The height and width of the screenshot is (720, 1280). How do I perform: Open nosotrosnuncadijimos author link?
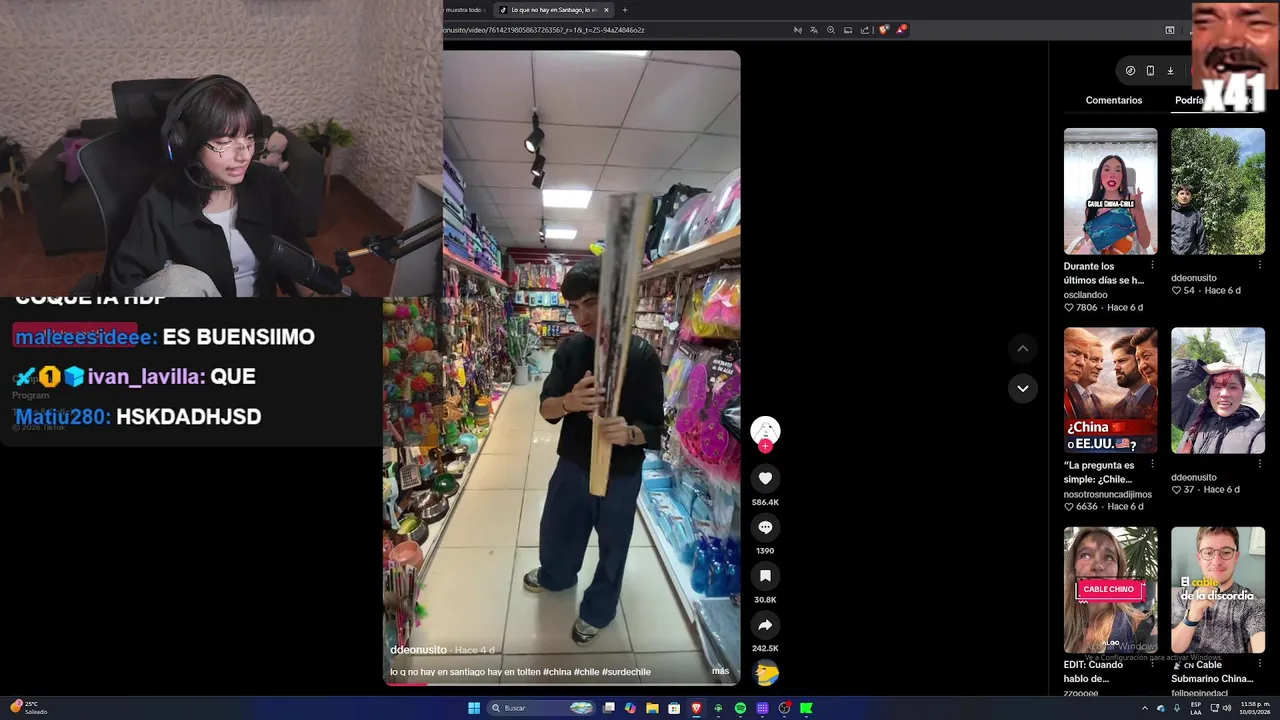(1108, 494)
